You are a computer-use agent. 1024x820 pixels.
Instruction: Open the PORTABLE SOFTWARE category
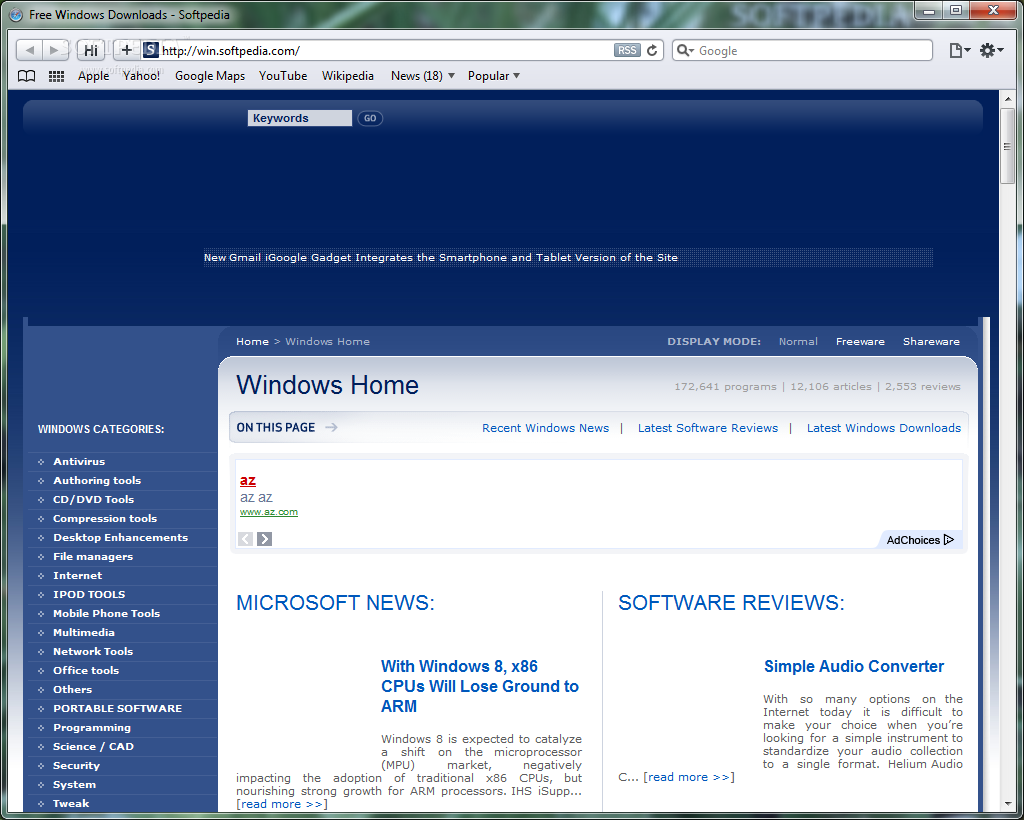click(118, 708)
